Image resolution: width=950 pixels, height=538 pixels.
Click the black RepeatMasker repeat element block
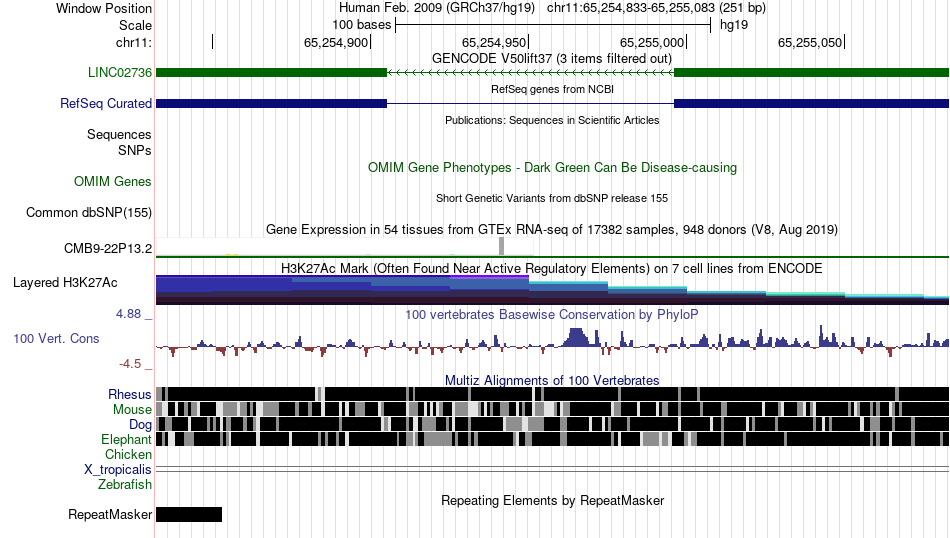[189, 514]
